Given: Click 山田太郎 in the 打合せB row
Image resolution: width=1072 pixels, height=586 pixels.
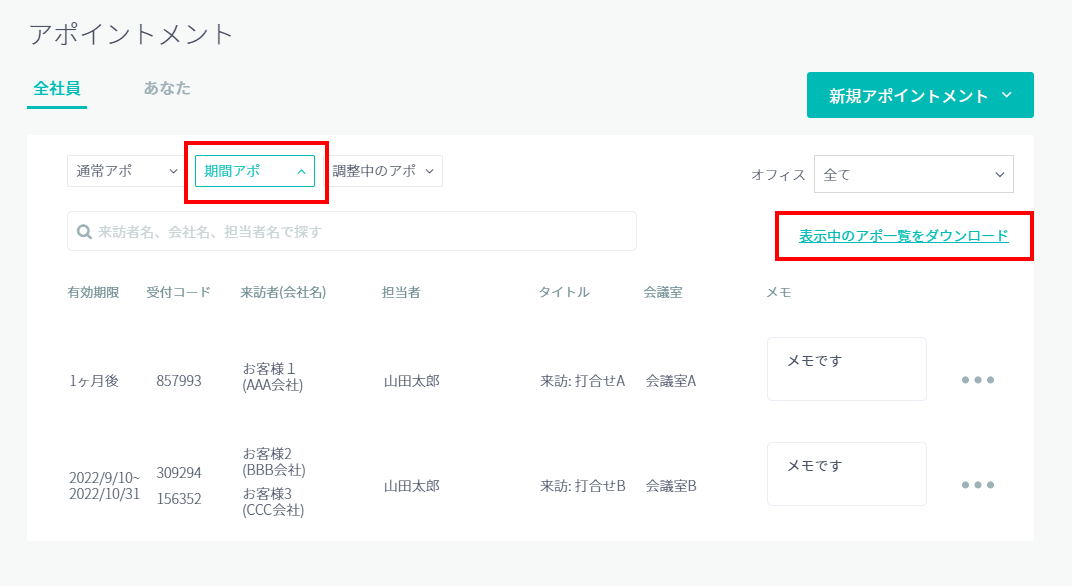Looking at the screenshot, I should coord(412,486).
